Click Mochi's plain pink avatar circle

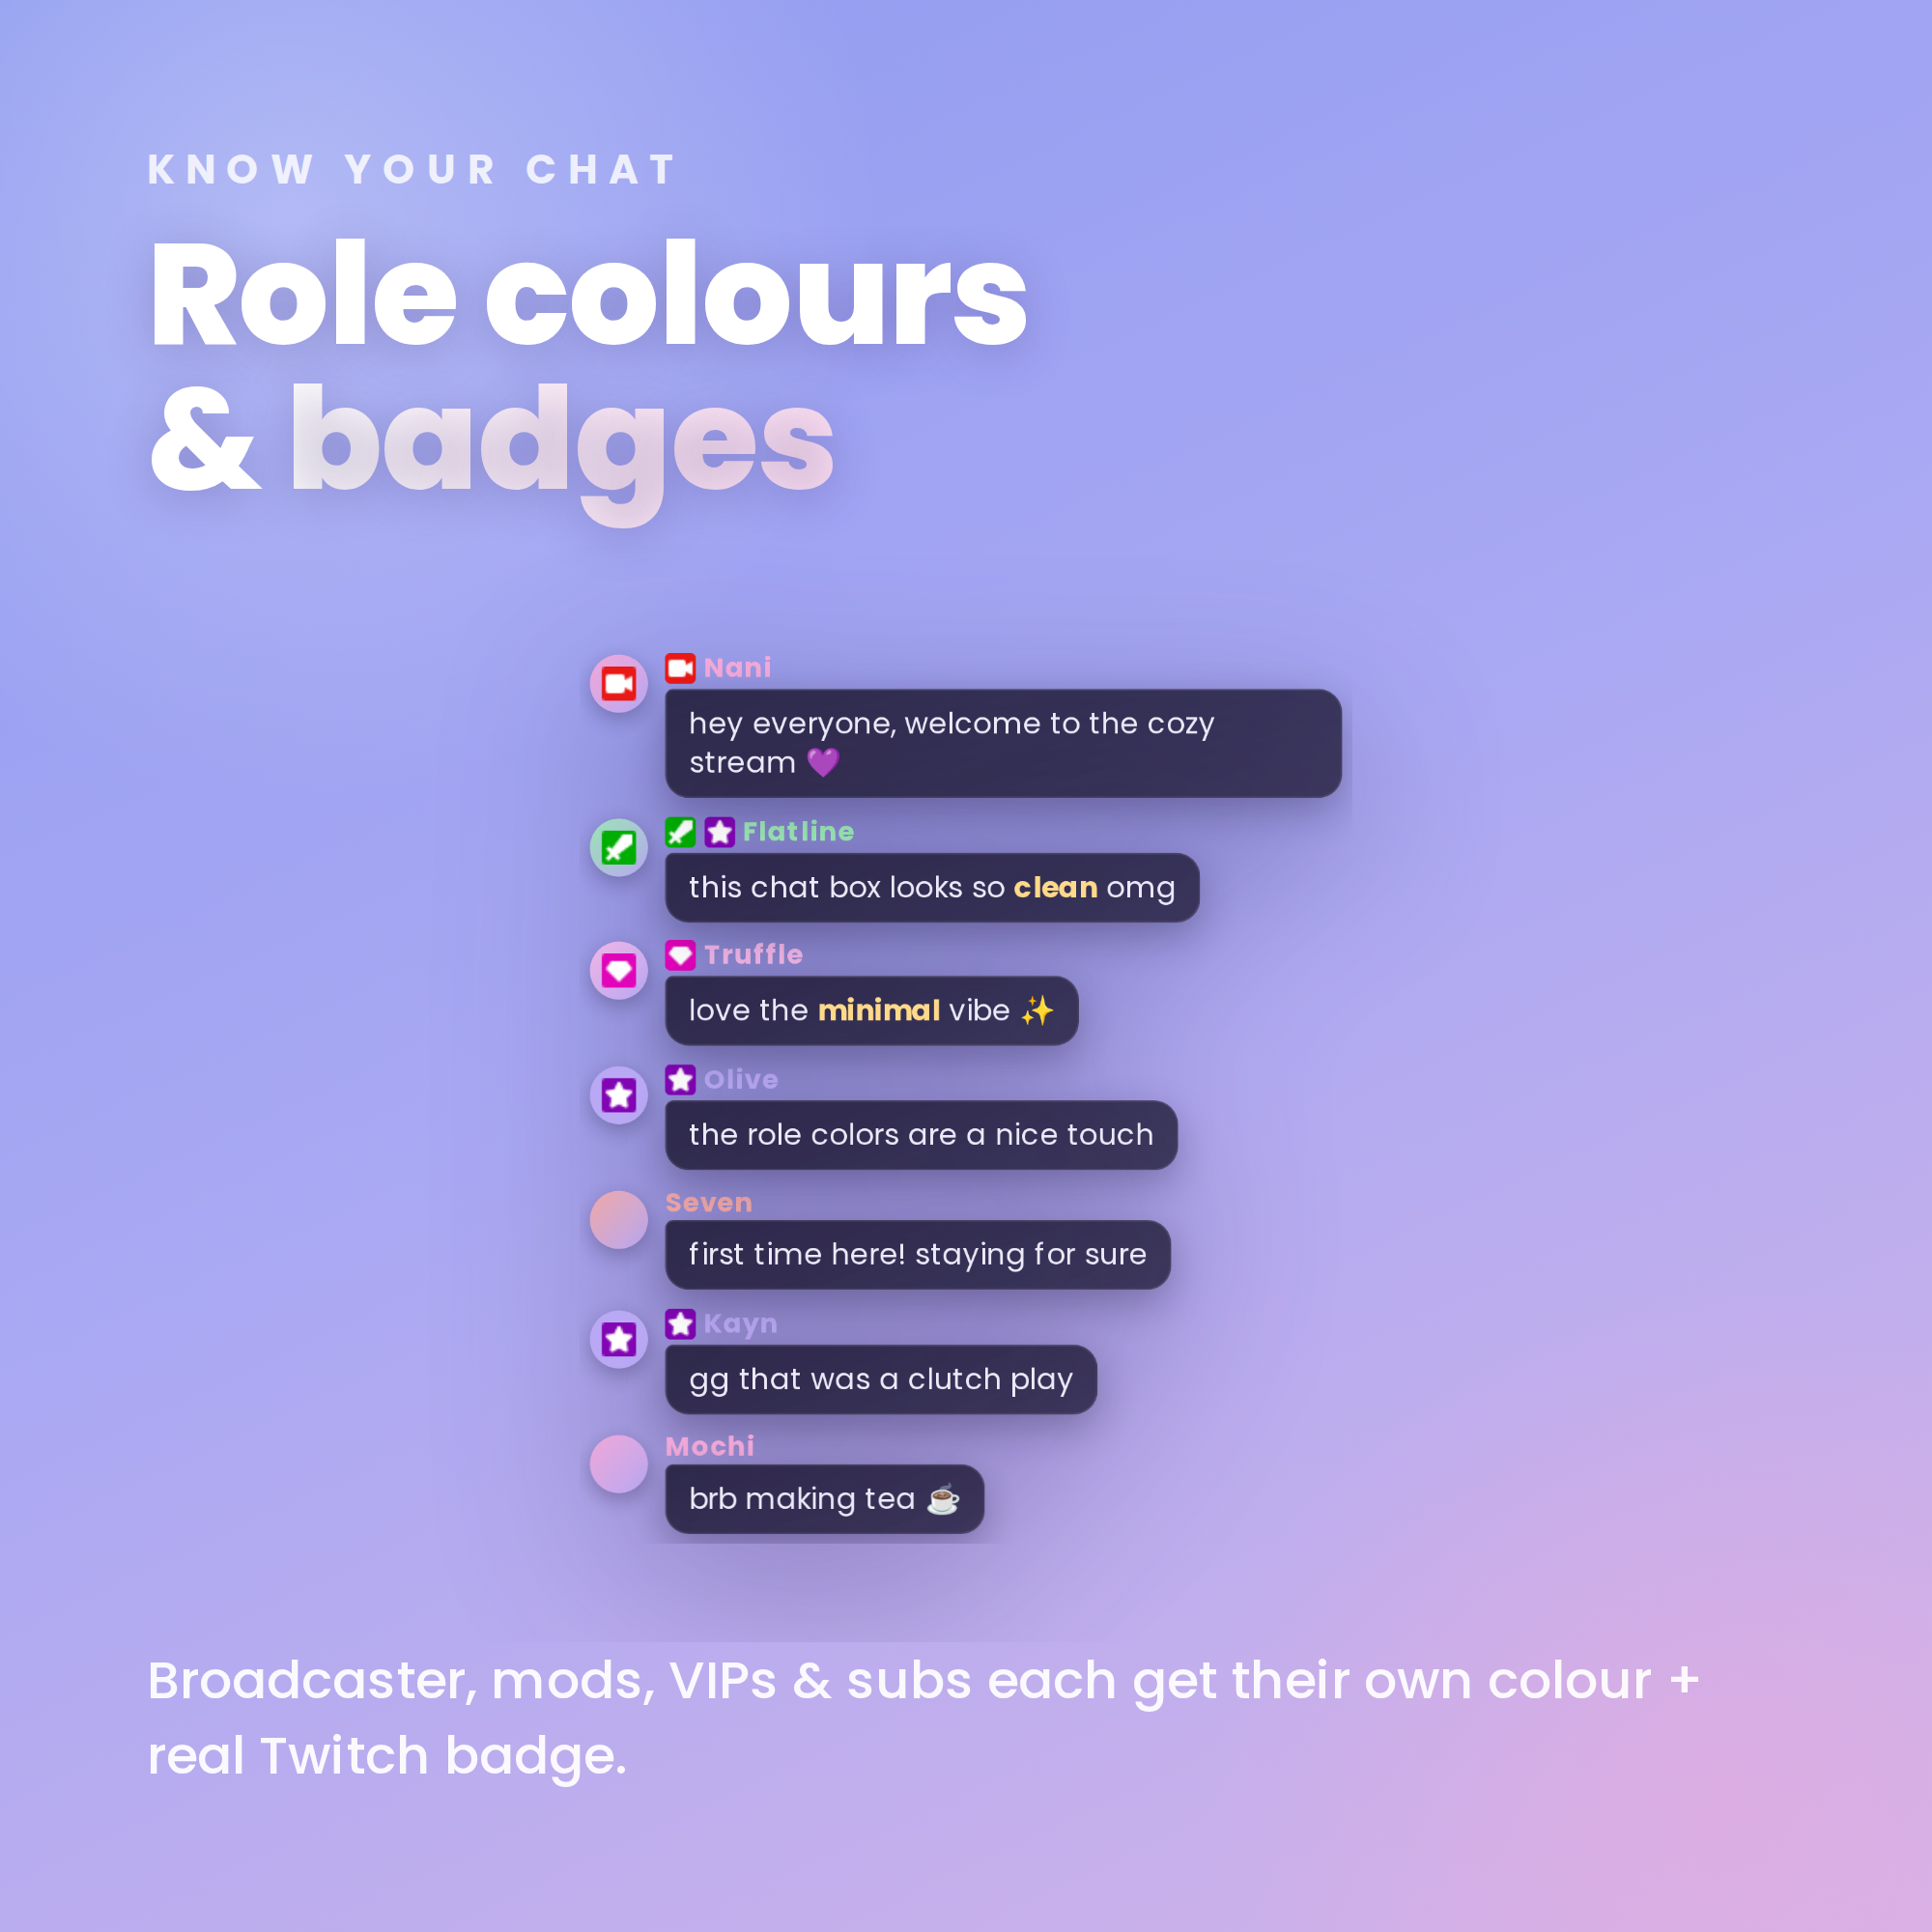pyautogui.click(x=619, y=1465)
